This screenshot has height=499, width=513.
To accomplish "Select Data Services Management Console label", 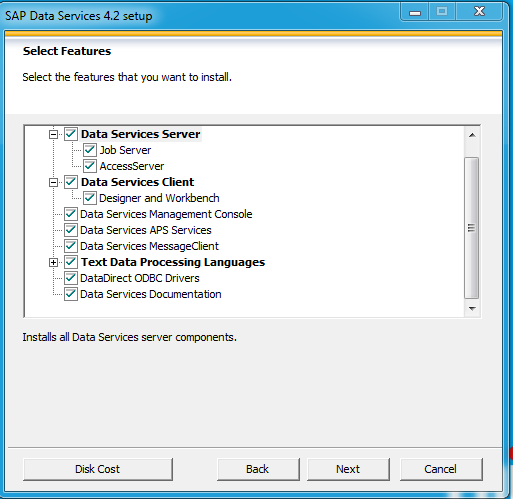I will (166, 214).
